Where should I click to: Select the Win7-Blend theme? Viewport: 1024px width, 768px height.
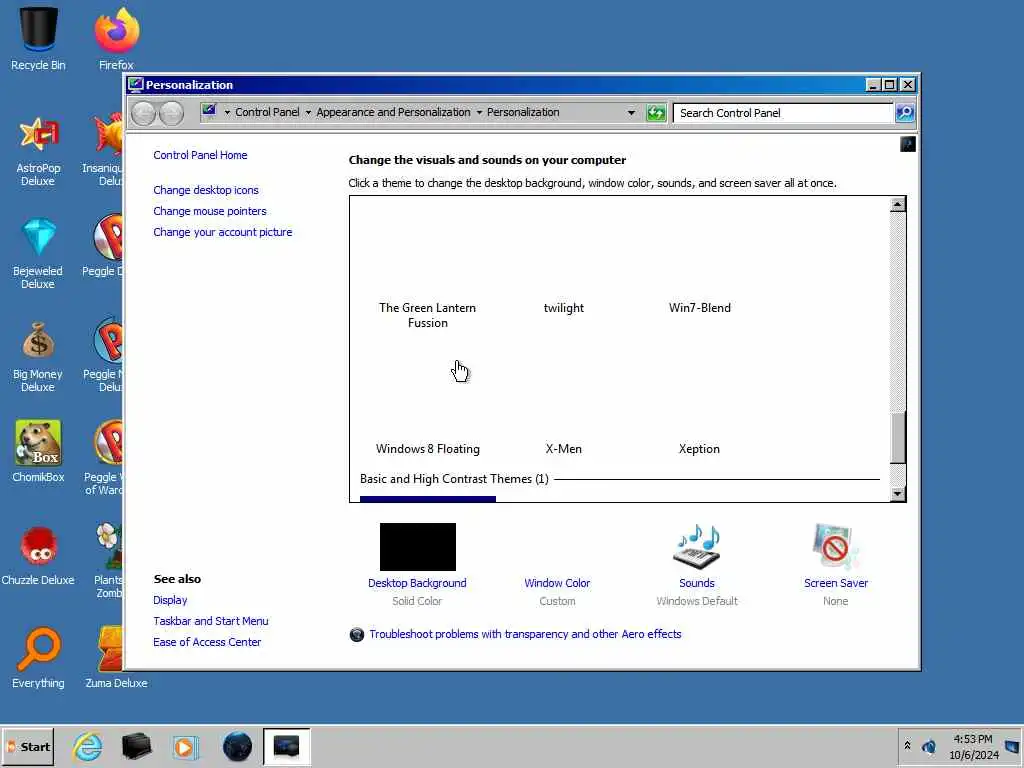click(x=699, y=308)
